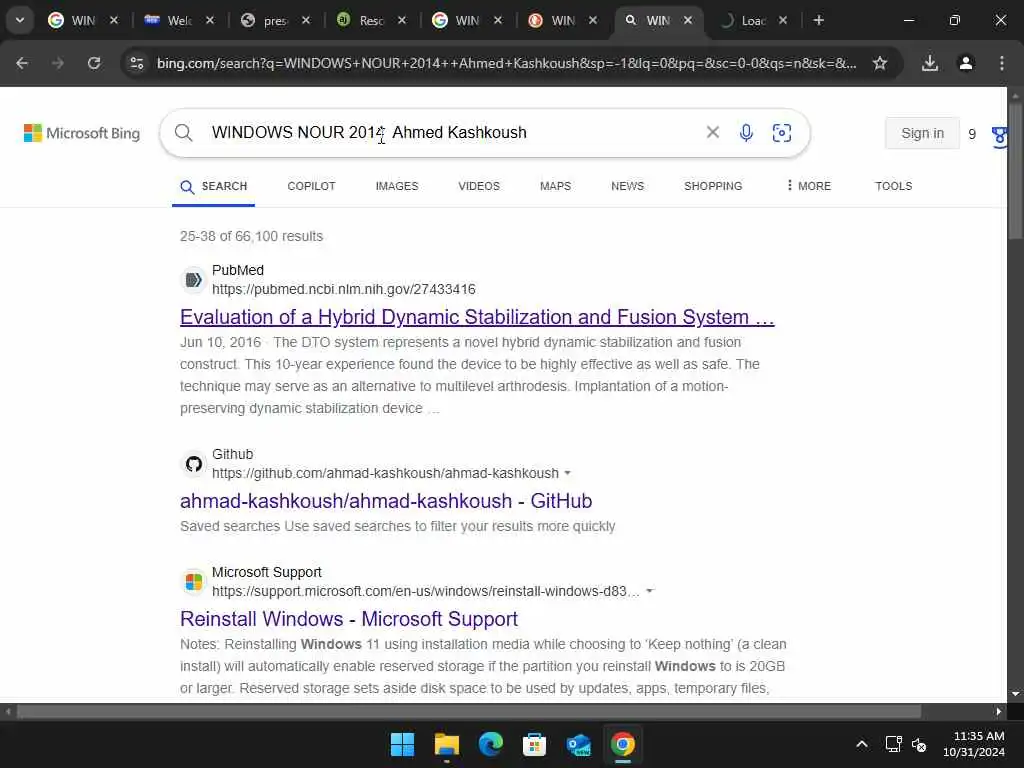Click the browser forward arrow
This screenshot has width=1024, height=768.
(x=58, y=63)
